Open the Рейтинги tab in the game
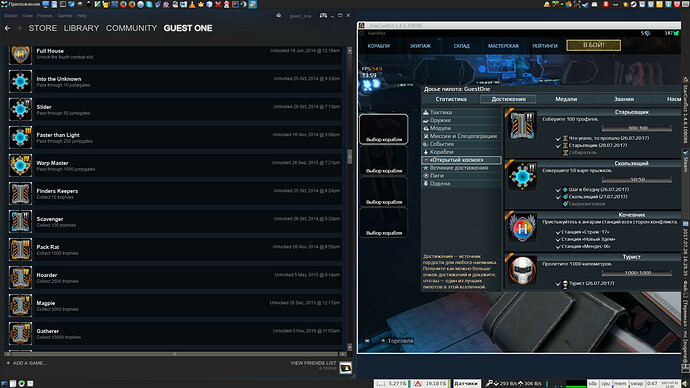This screenshot has height=388, width=690. coord(545,46)
